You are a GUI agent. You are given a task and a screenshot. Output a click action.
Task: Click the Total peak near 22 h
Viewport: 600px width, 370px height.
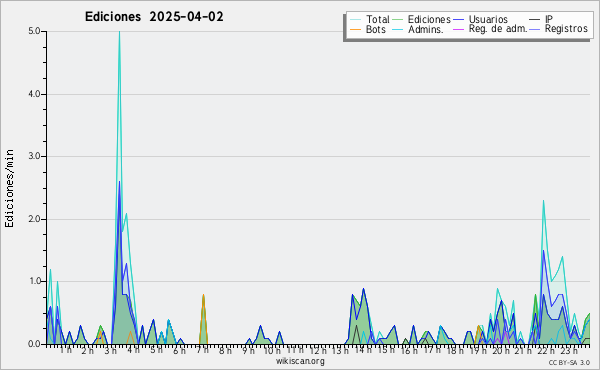(543, 201)
